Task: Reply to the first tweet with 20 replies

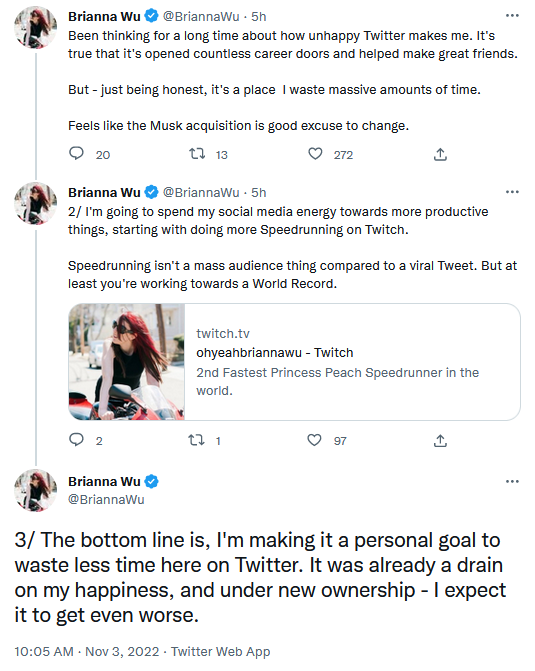Action: 77,153
